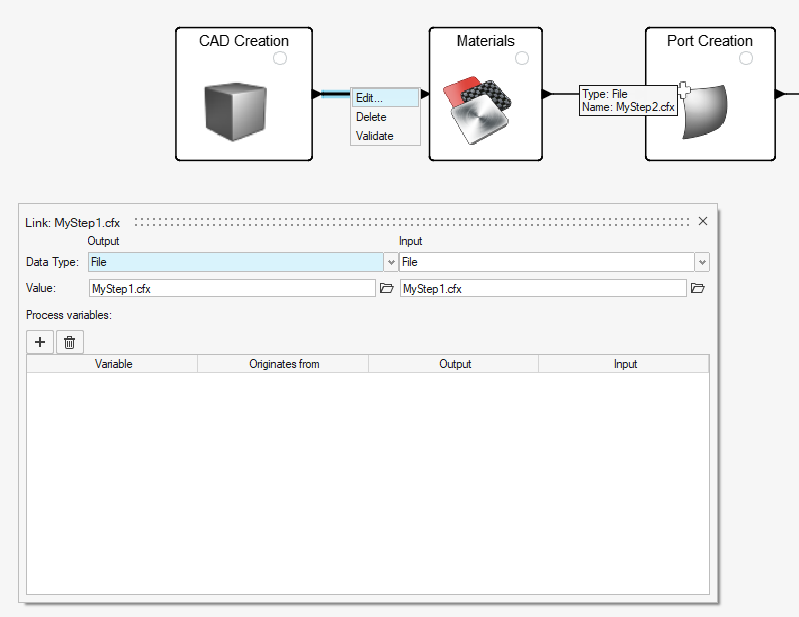799x617 pixels.
Task: Click the Originates from column header
Action: 284,364
